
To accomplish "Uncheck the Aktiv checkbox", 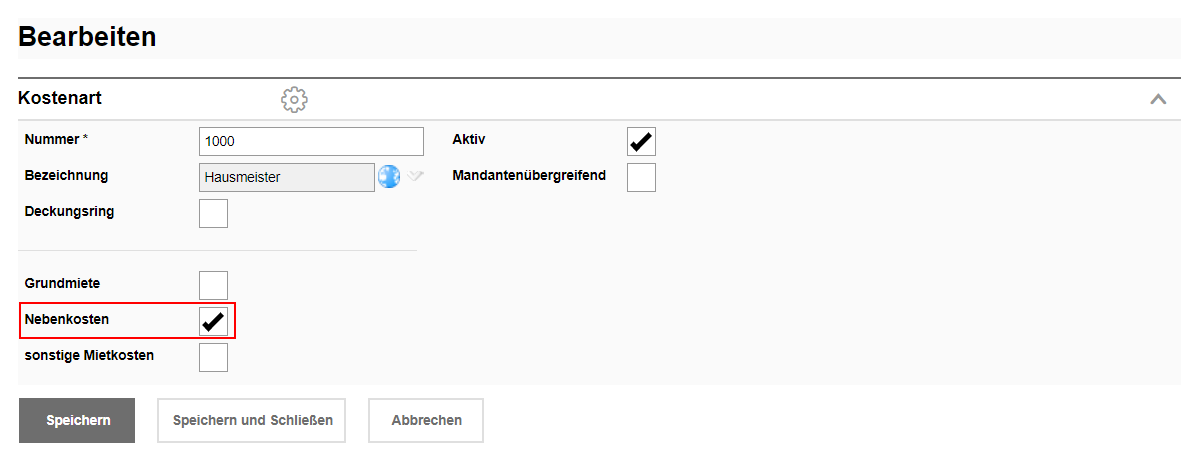I will [x=641, y=141].
